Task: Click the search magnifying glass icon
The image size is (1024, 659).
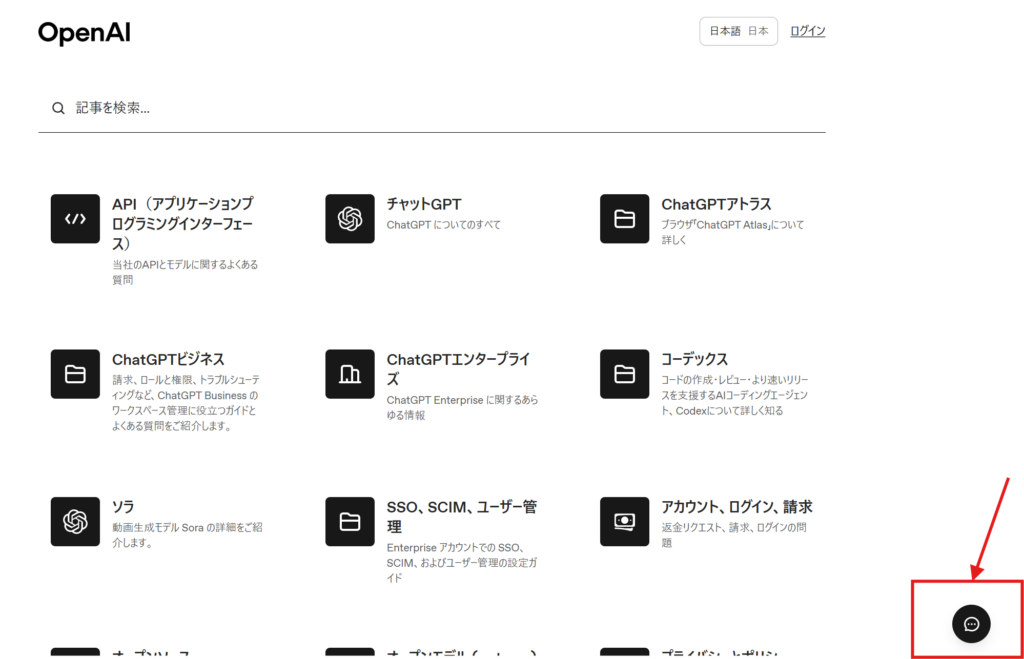Action: point(58,108)
